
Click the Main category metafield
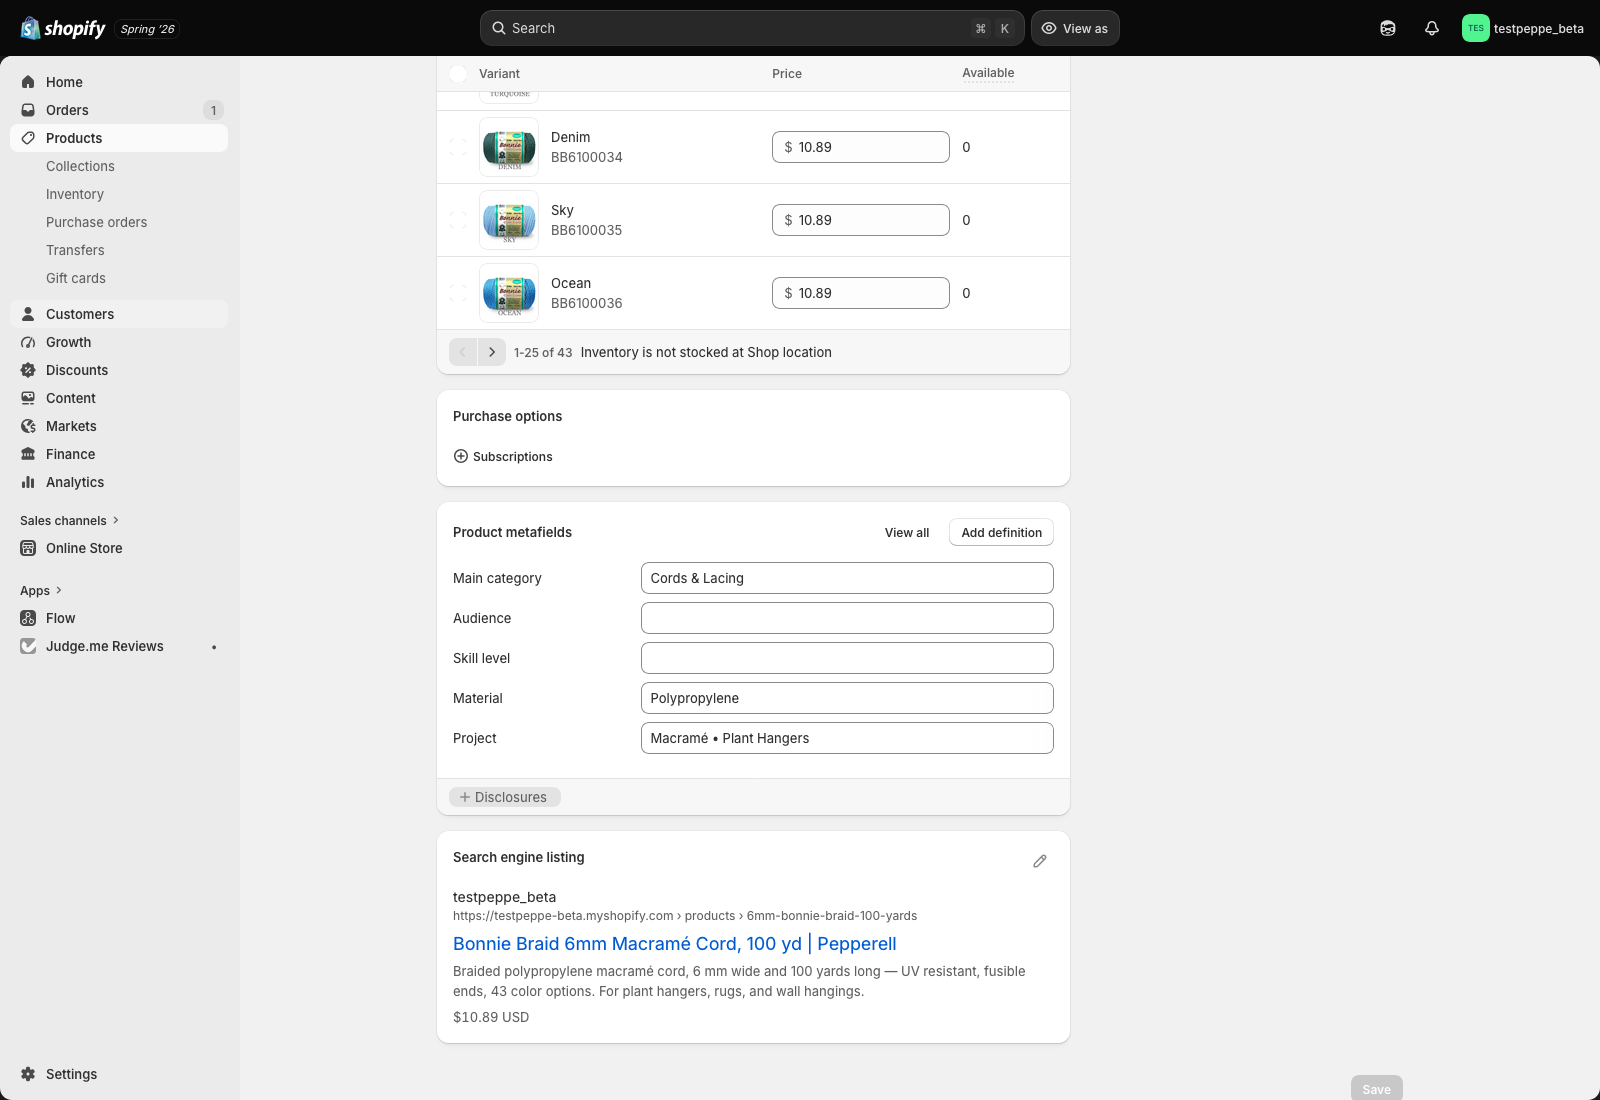pos(847,578)
